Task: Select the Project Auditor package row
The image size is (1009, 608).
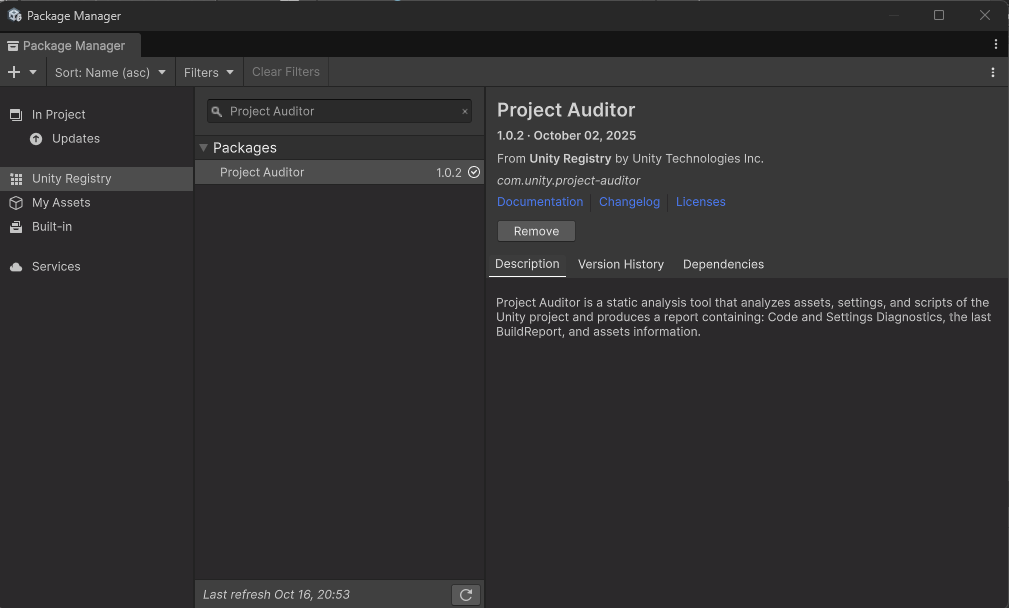Action: click(339, 172)
